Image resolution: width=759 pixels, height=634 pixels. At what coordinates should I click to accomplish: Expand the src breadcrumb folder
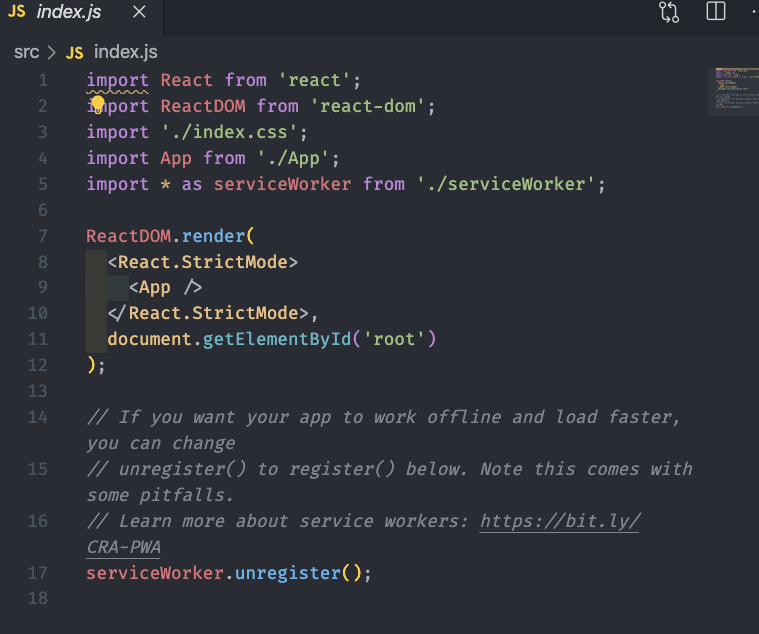coord(26,52)
